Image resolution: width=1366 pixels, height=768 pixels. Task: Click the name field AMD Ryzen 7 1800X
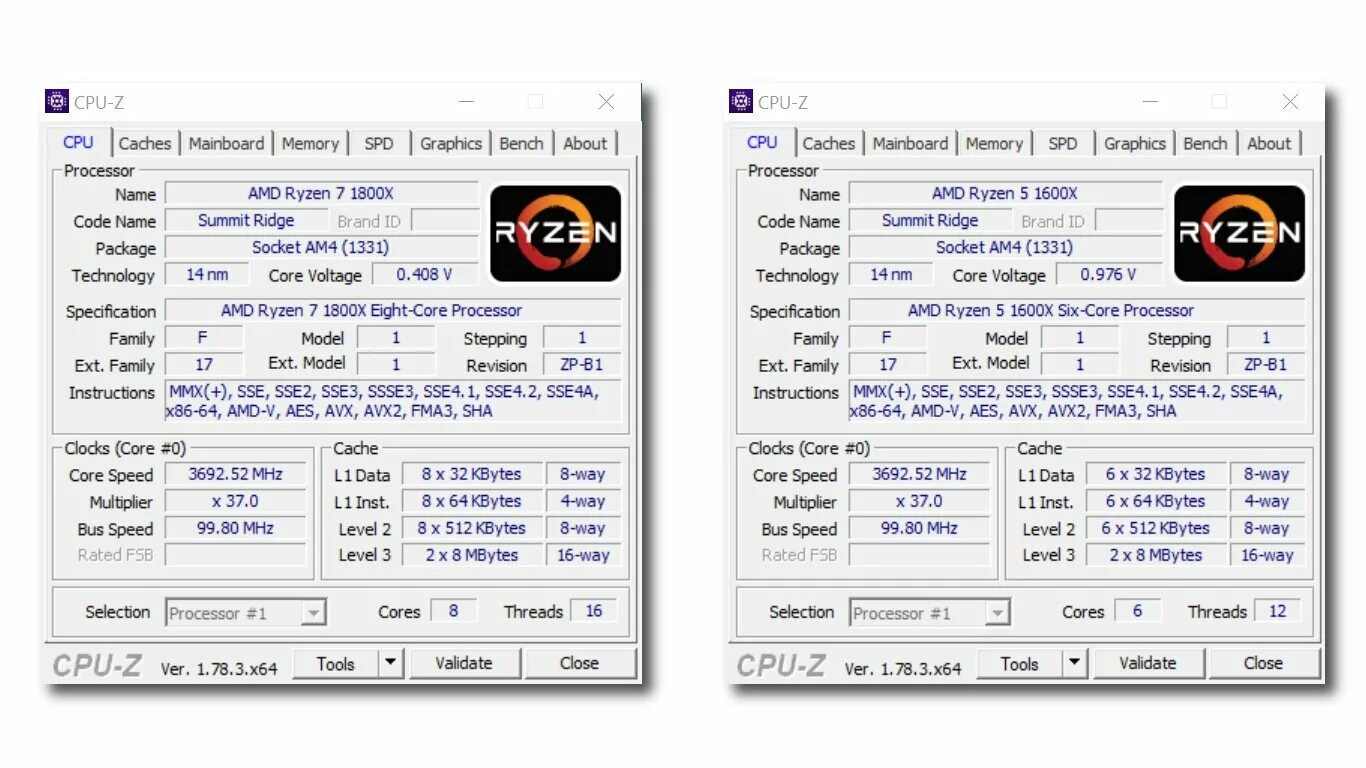(x=322, y=194)
